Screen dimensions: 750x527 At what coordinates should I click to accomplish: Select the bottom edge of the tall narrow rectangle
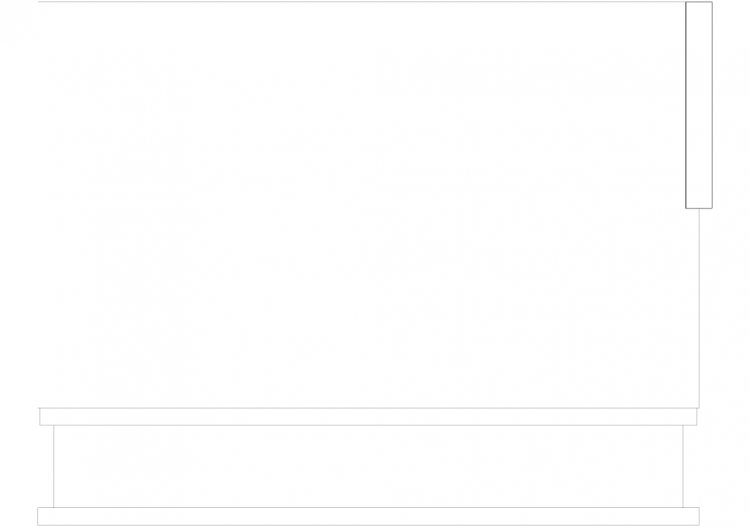point(699,208)
